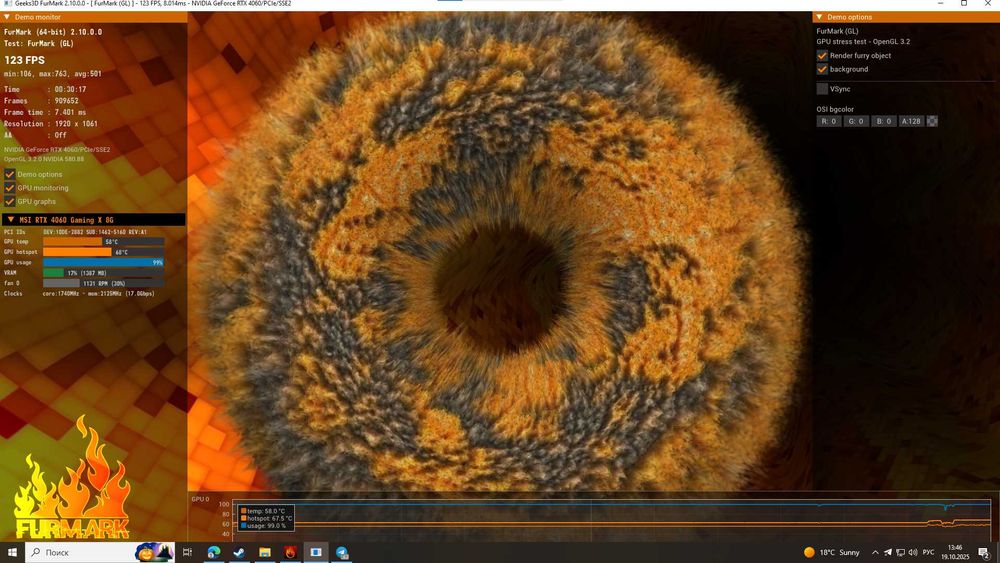Switch to the FurMark taskbar icon
The height and width of the screenshot is (563, 1000).
coord(290,552)
